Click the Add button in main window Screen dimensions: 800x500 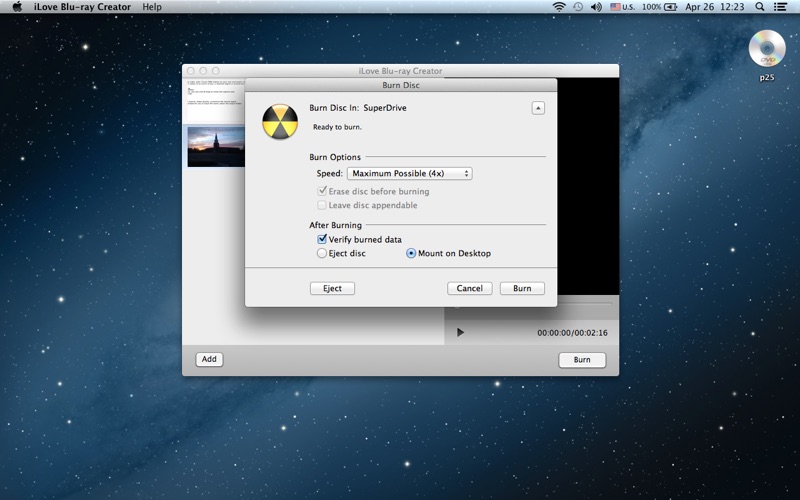click(x=209, y=359)
